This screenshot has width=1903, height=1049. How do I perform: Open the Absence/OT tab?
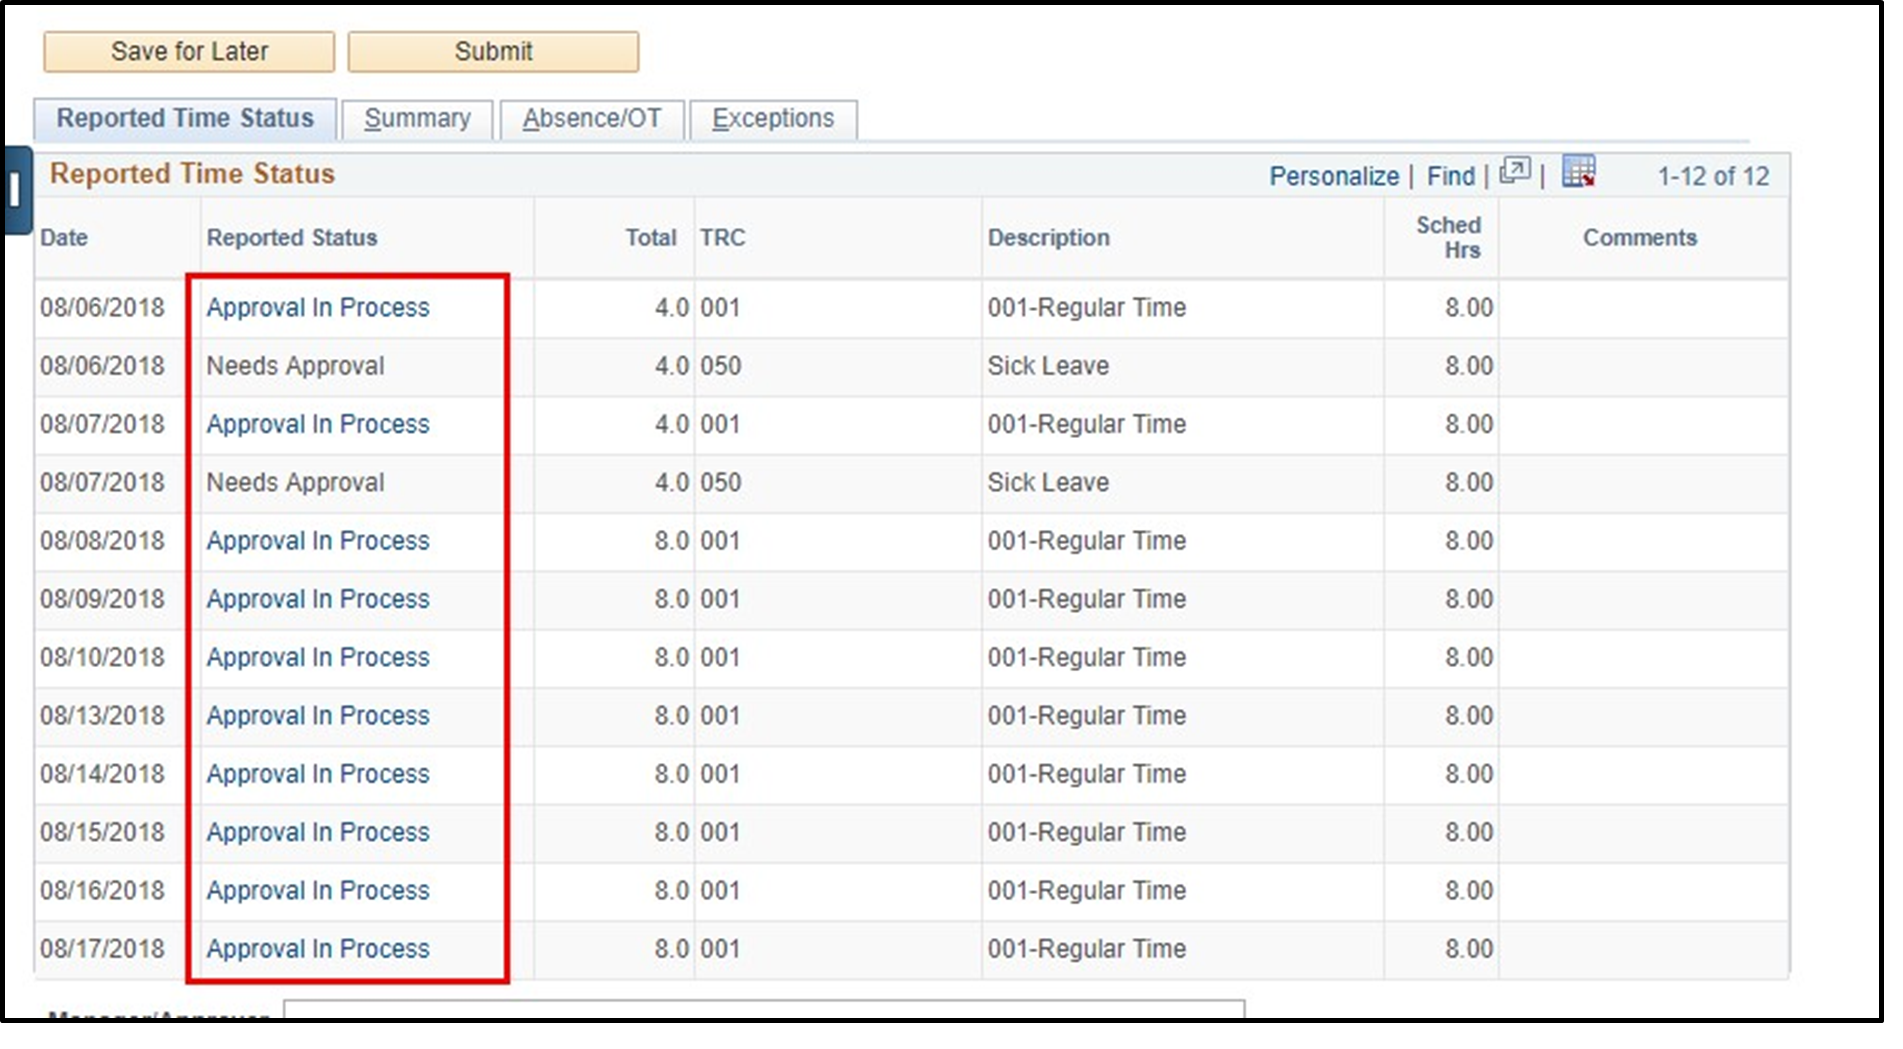click(592, 118)
